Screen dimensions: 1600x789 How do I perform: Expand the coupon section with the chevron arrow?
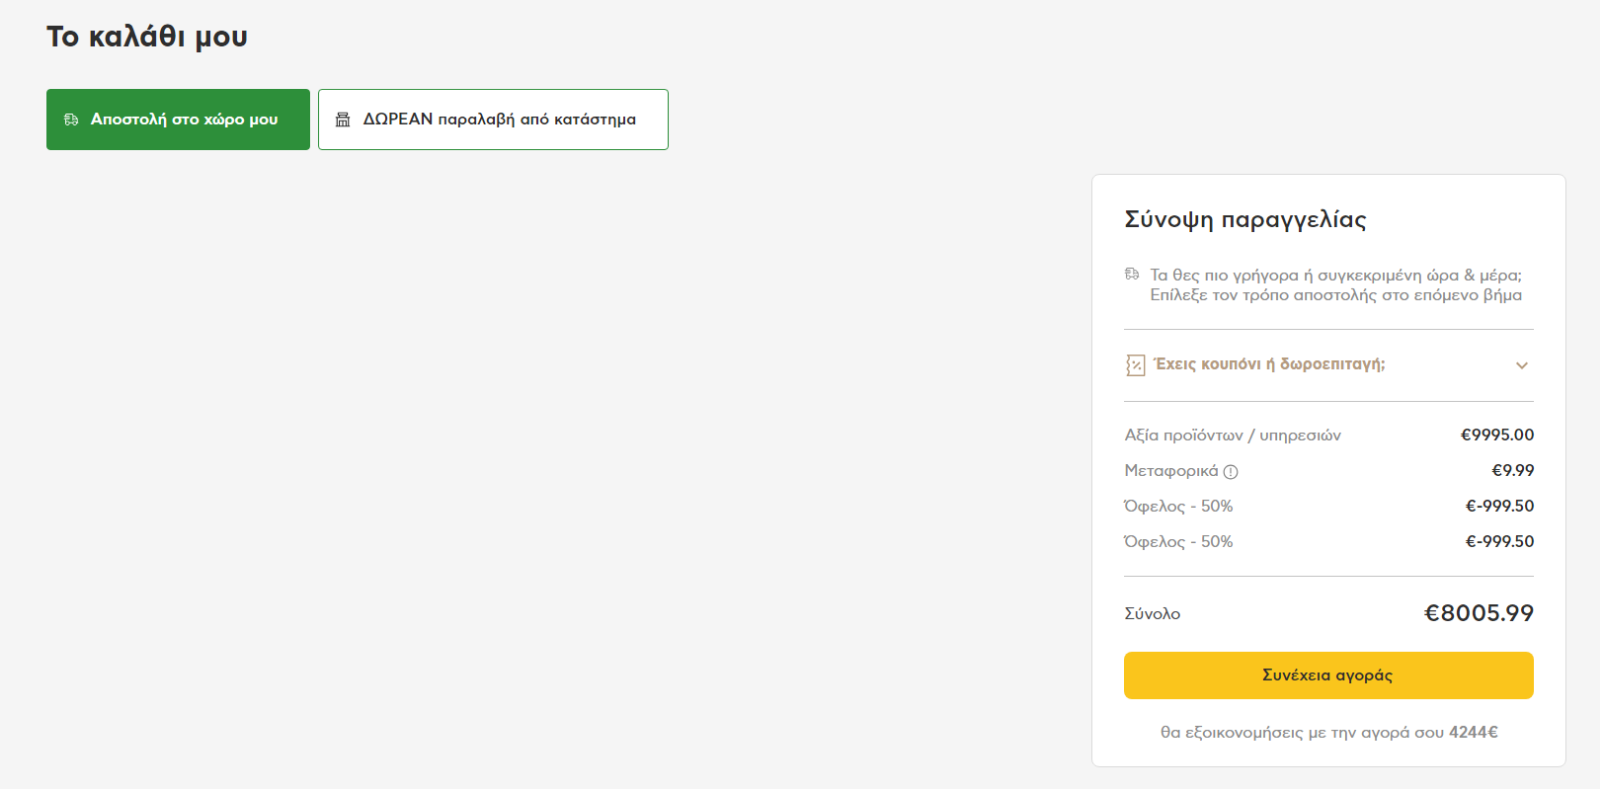[x=1522, y=365]
